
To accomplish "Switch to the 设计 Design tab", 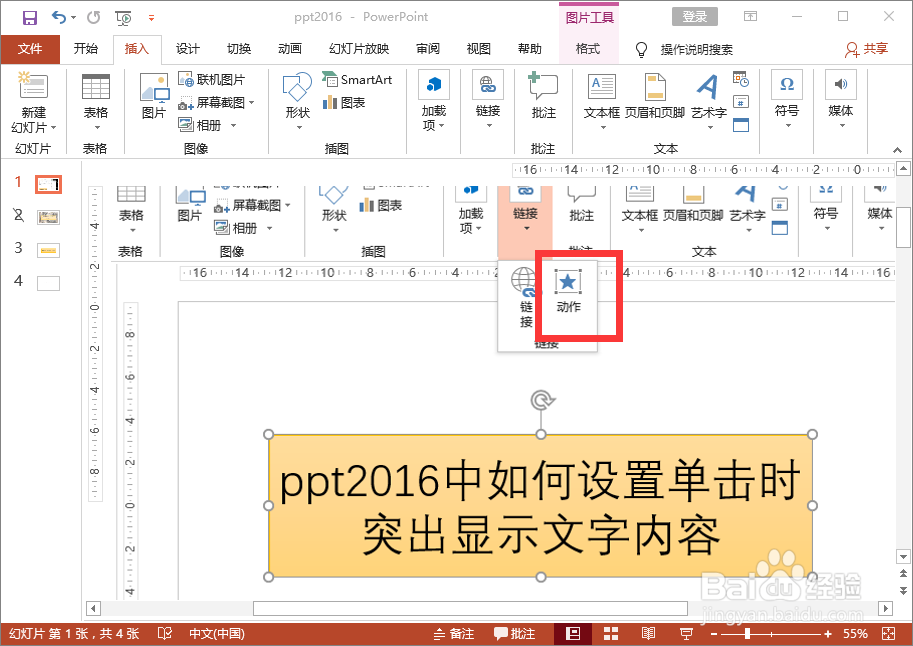I will click(x=187, y=49).
